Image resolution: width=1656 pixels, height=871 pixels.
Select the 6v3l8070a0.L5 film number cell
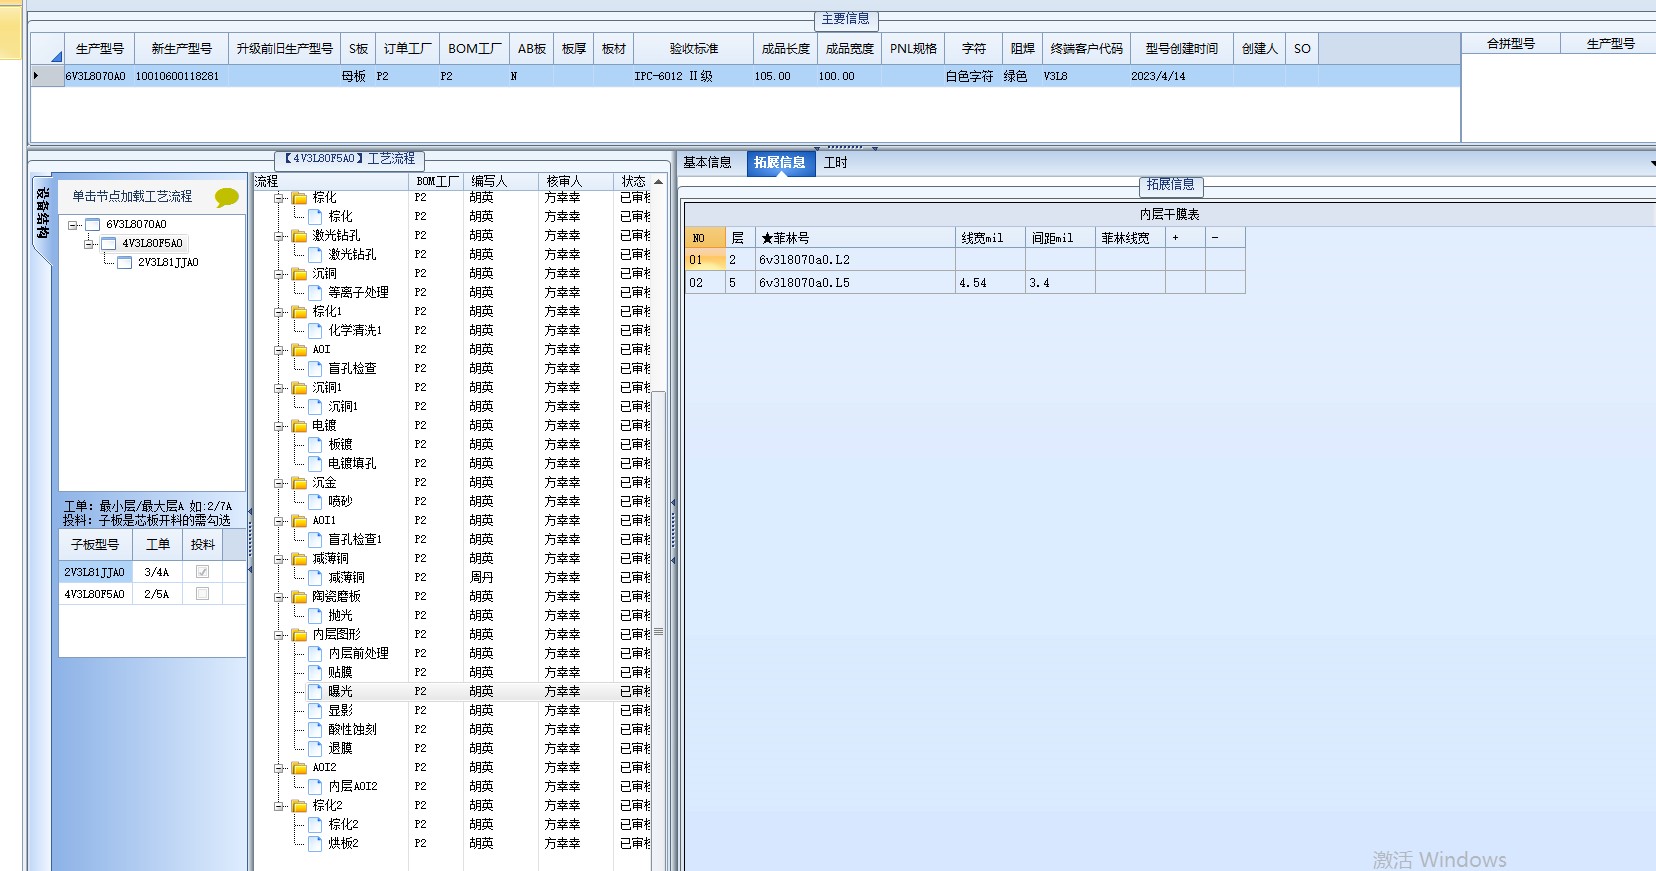tap(855, 283)
